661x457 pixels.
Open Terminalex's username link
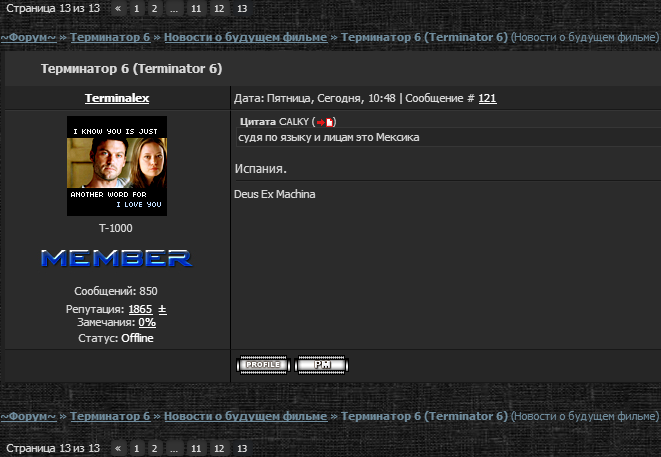[x=117, y=98]
